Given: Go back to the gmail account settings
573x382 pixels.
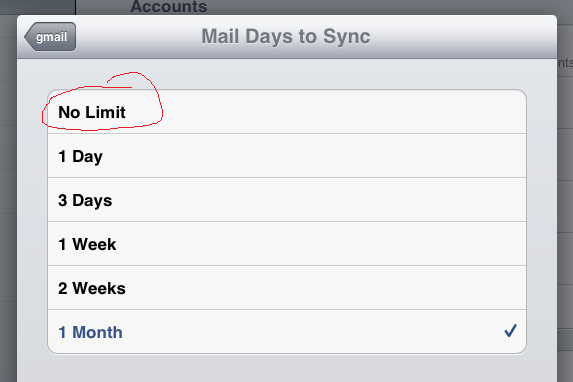Looking at the screenshot, I should tap(50, 37).
